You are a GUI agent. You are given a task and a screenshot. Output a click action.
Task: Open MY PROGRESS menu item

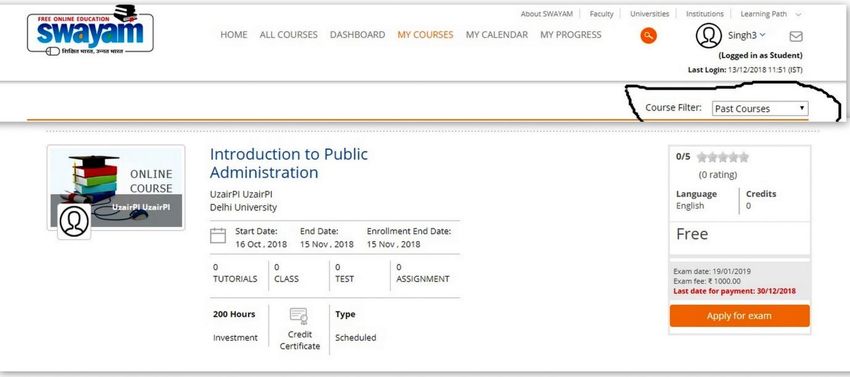(x=571, y=35)
